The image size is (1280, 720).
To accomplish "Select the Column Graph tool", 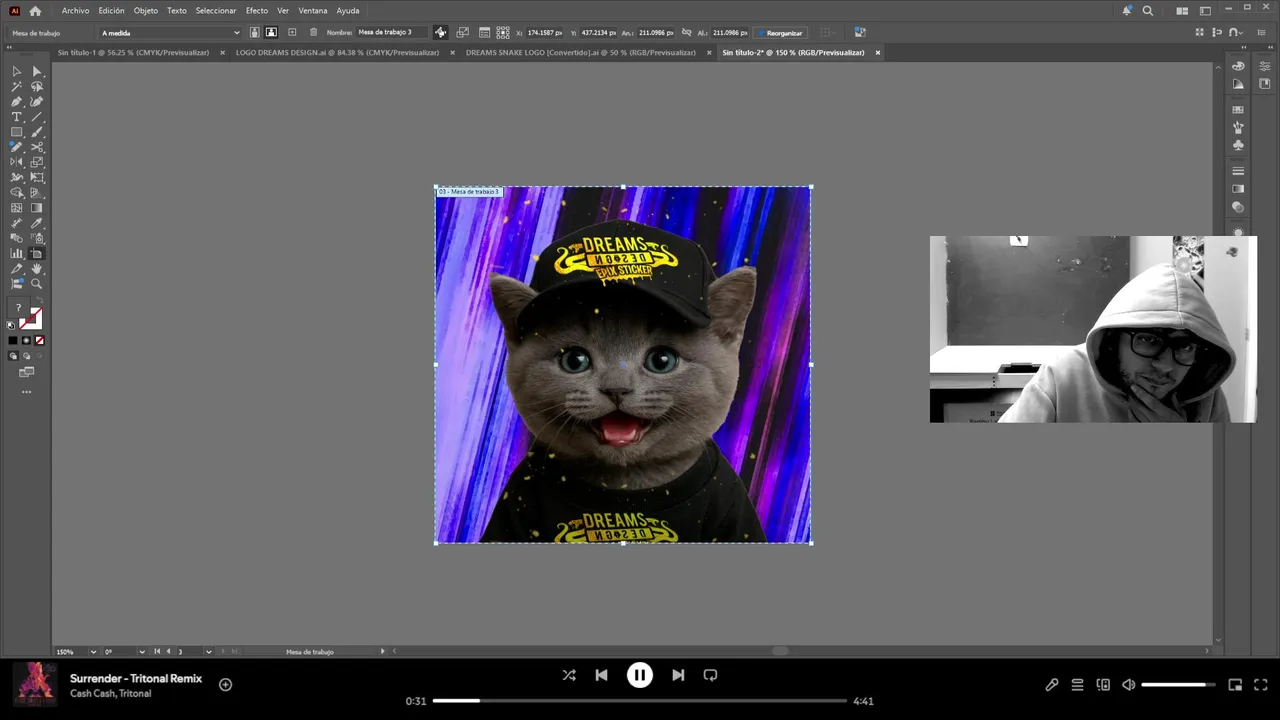I will 16,254.
